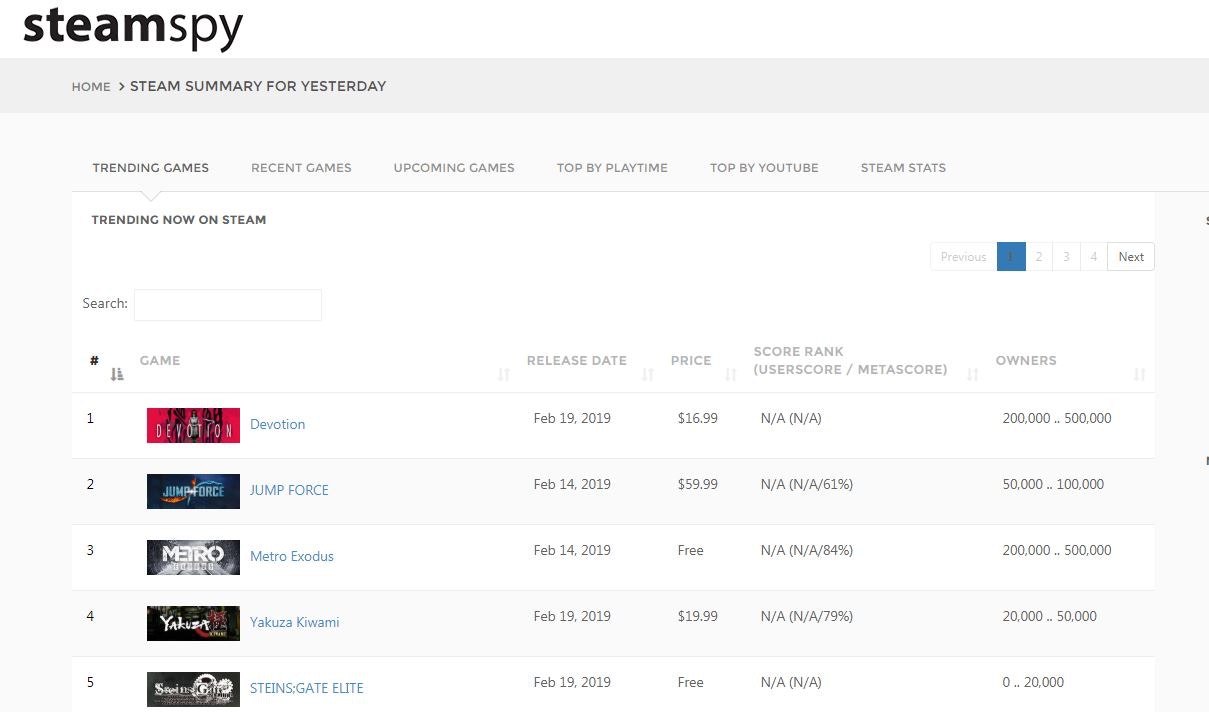Switch to the Upcoming Games tab
The width and height of the screenshot is (1209, 712).
tap(454, 168)
